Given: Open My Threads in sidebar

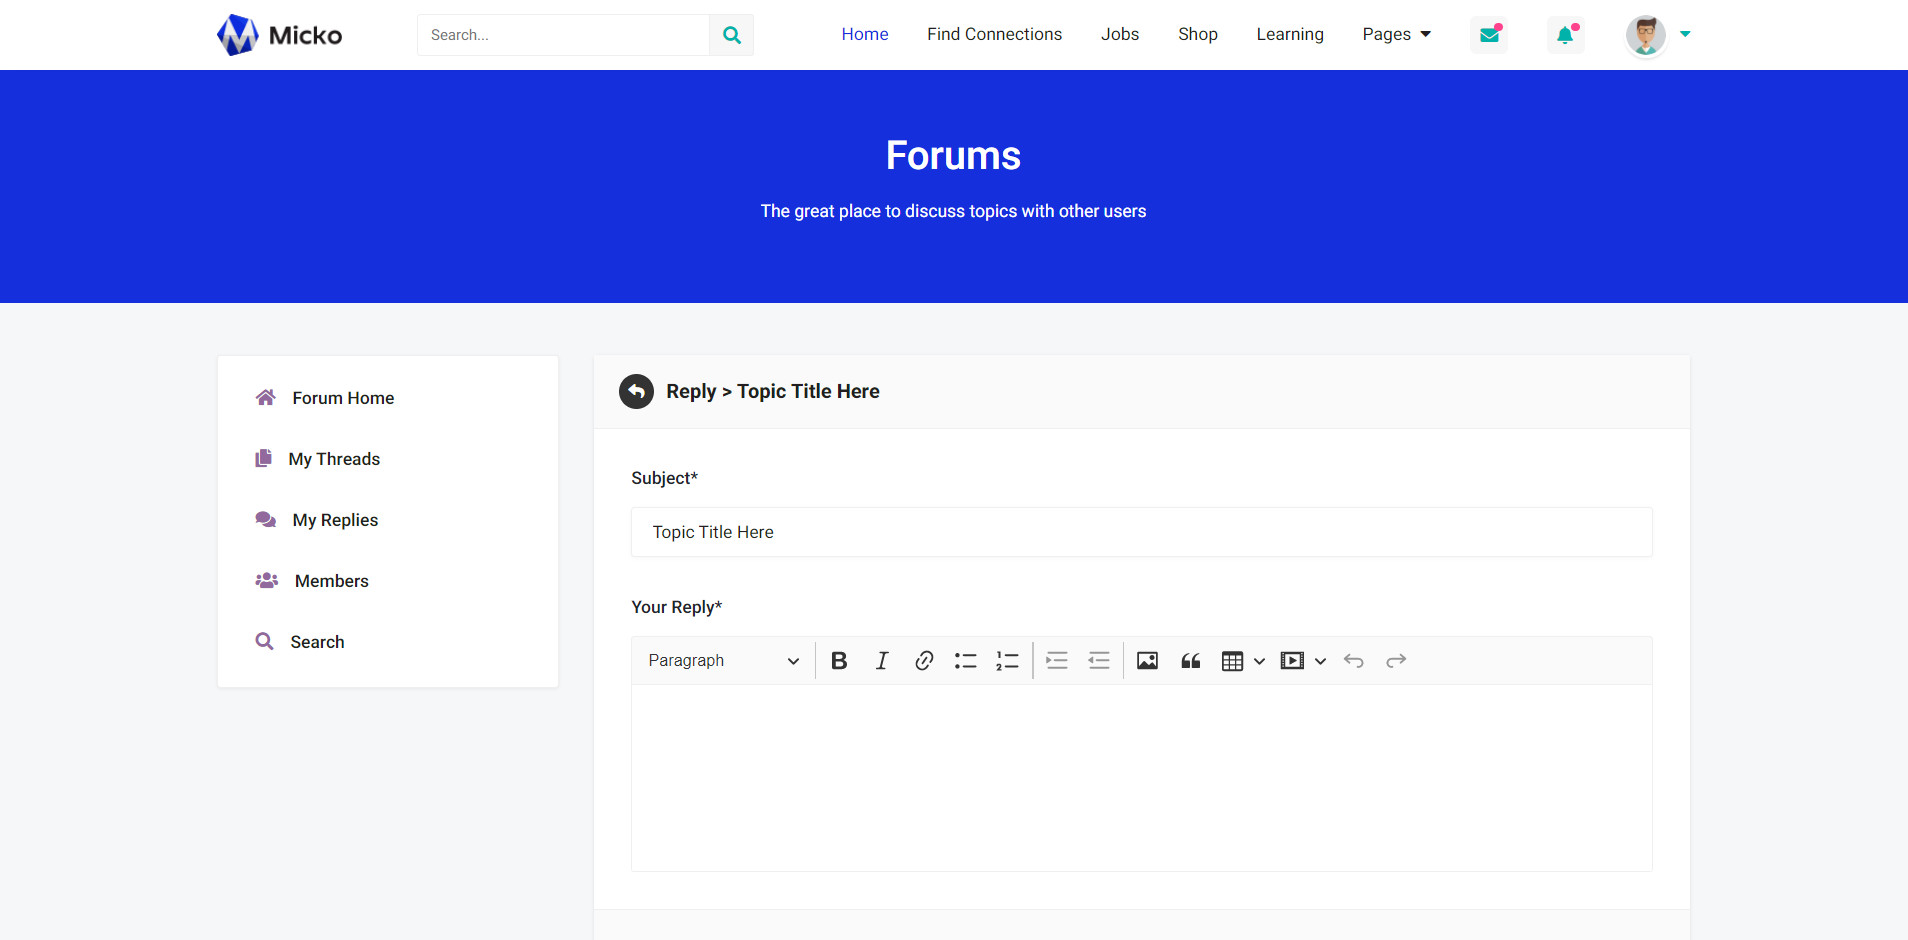Looking at the screenshot, I should tap(334, 459).
